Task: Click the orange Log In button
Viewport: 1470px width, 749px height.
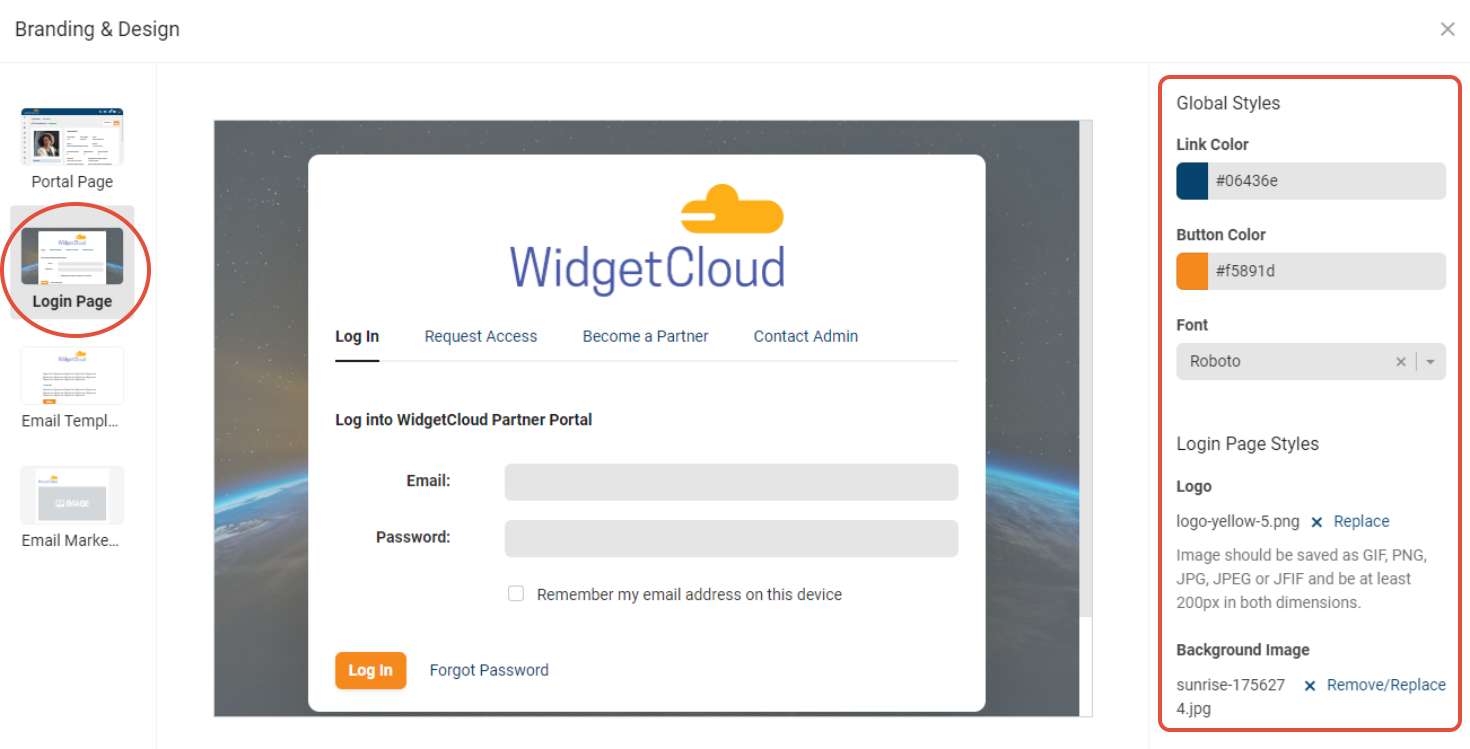Action: [371, 670]
